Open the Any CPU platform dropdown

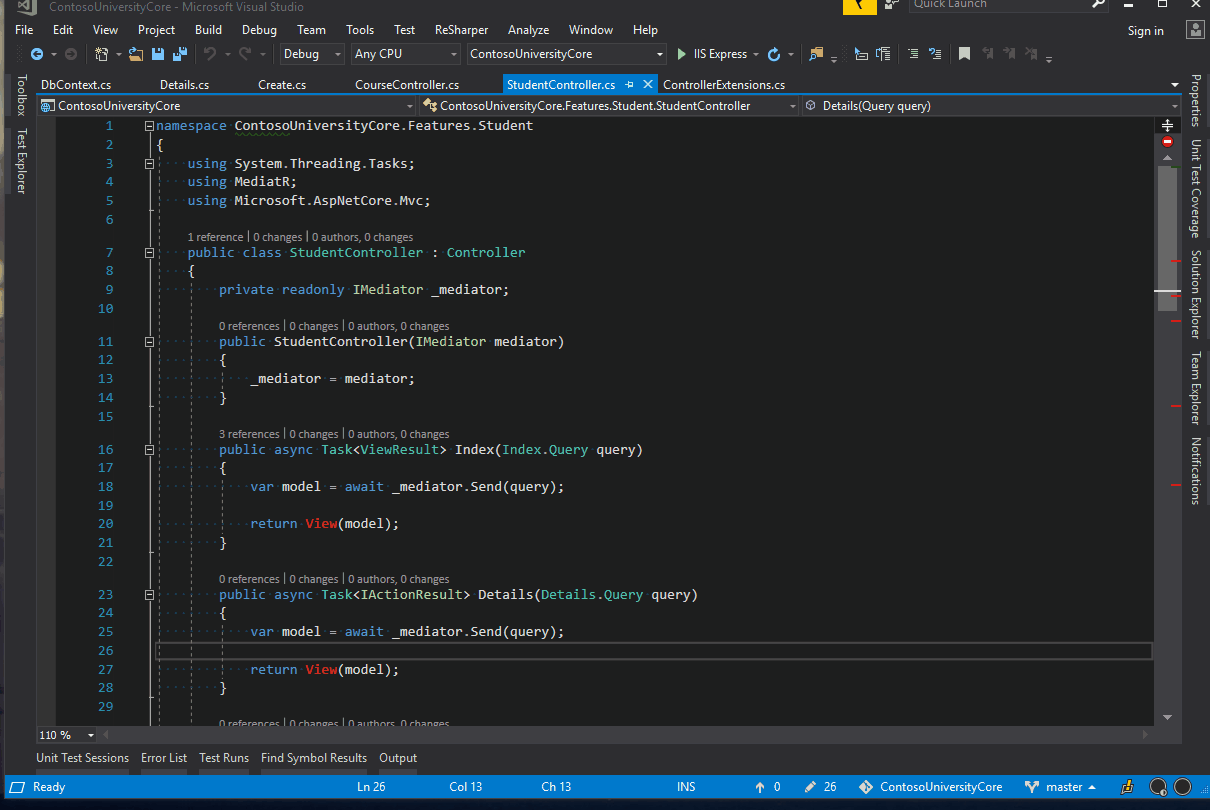(405, 54)
